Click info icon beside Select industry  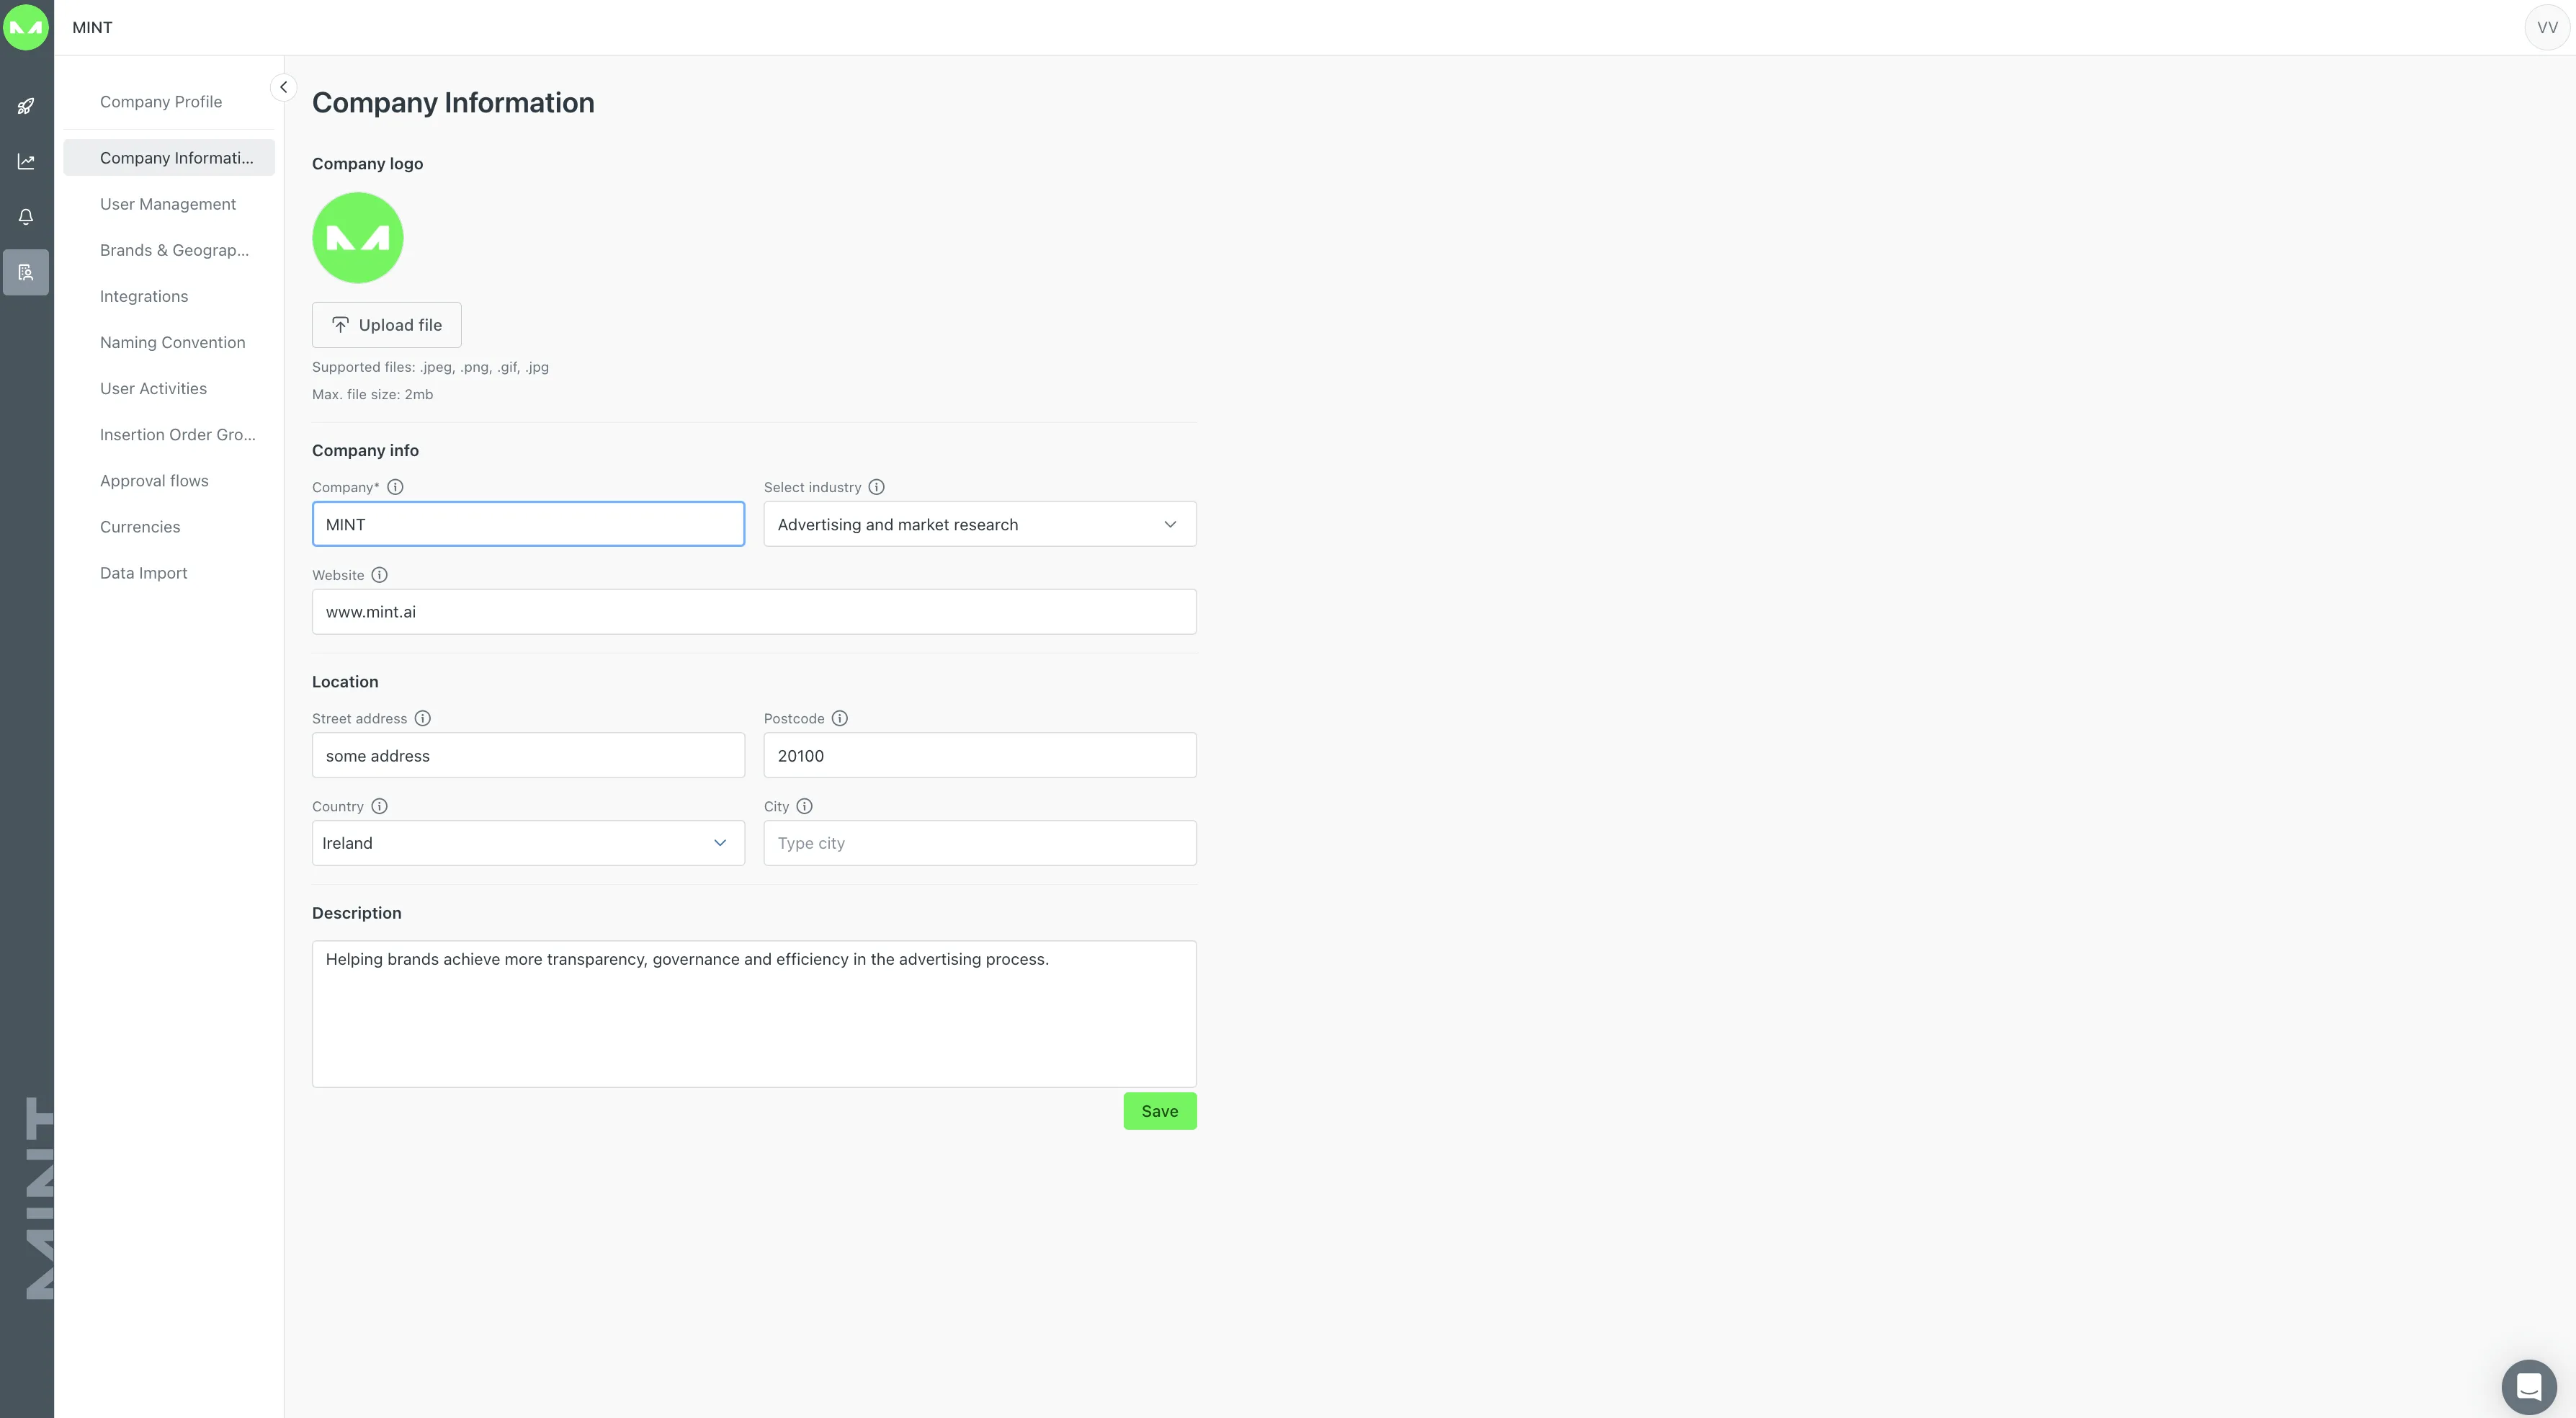876,487
